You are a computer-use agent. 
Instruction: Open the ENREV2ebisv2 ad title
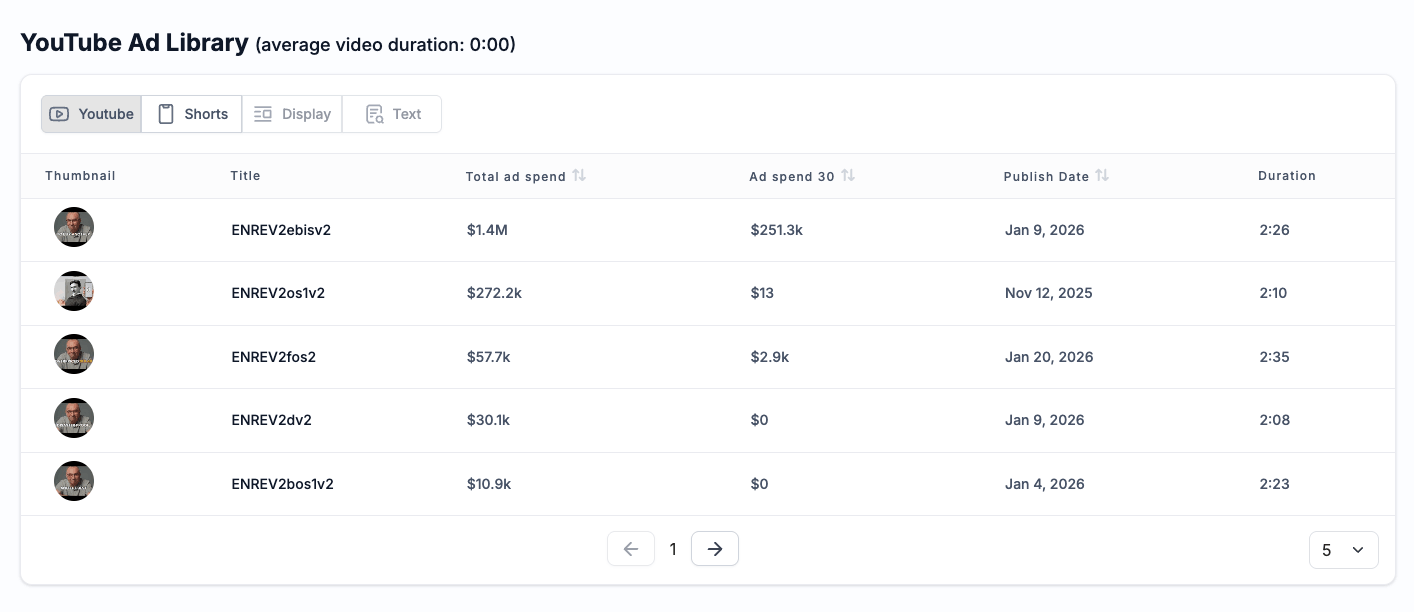click(281, 230)
